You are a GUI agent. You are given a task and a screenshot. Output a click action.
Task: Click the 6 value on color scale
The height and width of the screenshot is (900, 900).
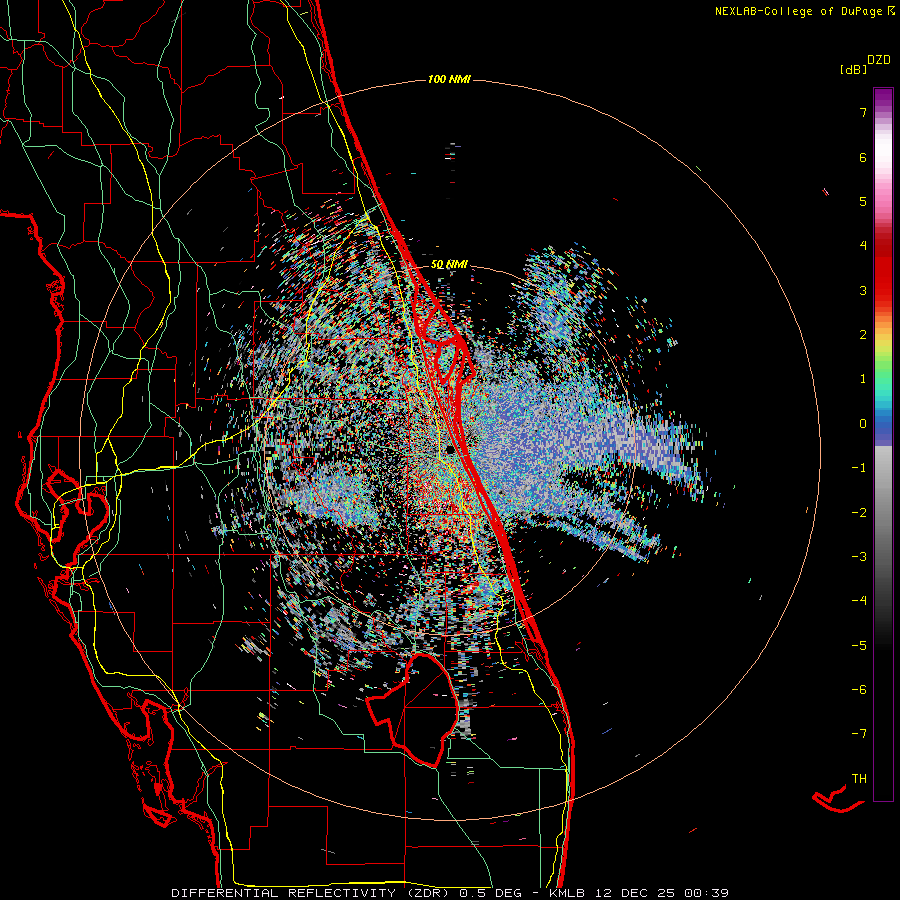coord(863,157)
